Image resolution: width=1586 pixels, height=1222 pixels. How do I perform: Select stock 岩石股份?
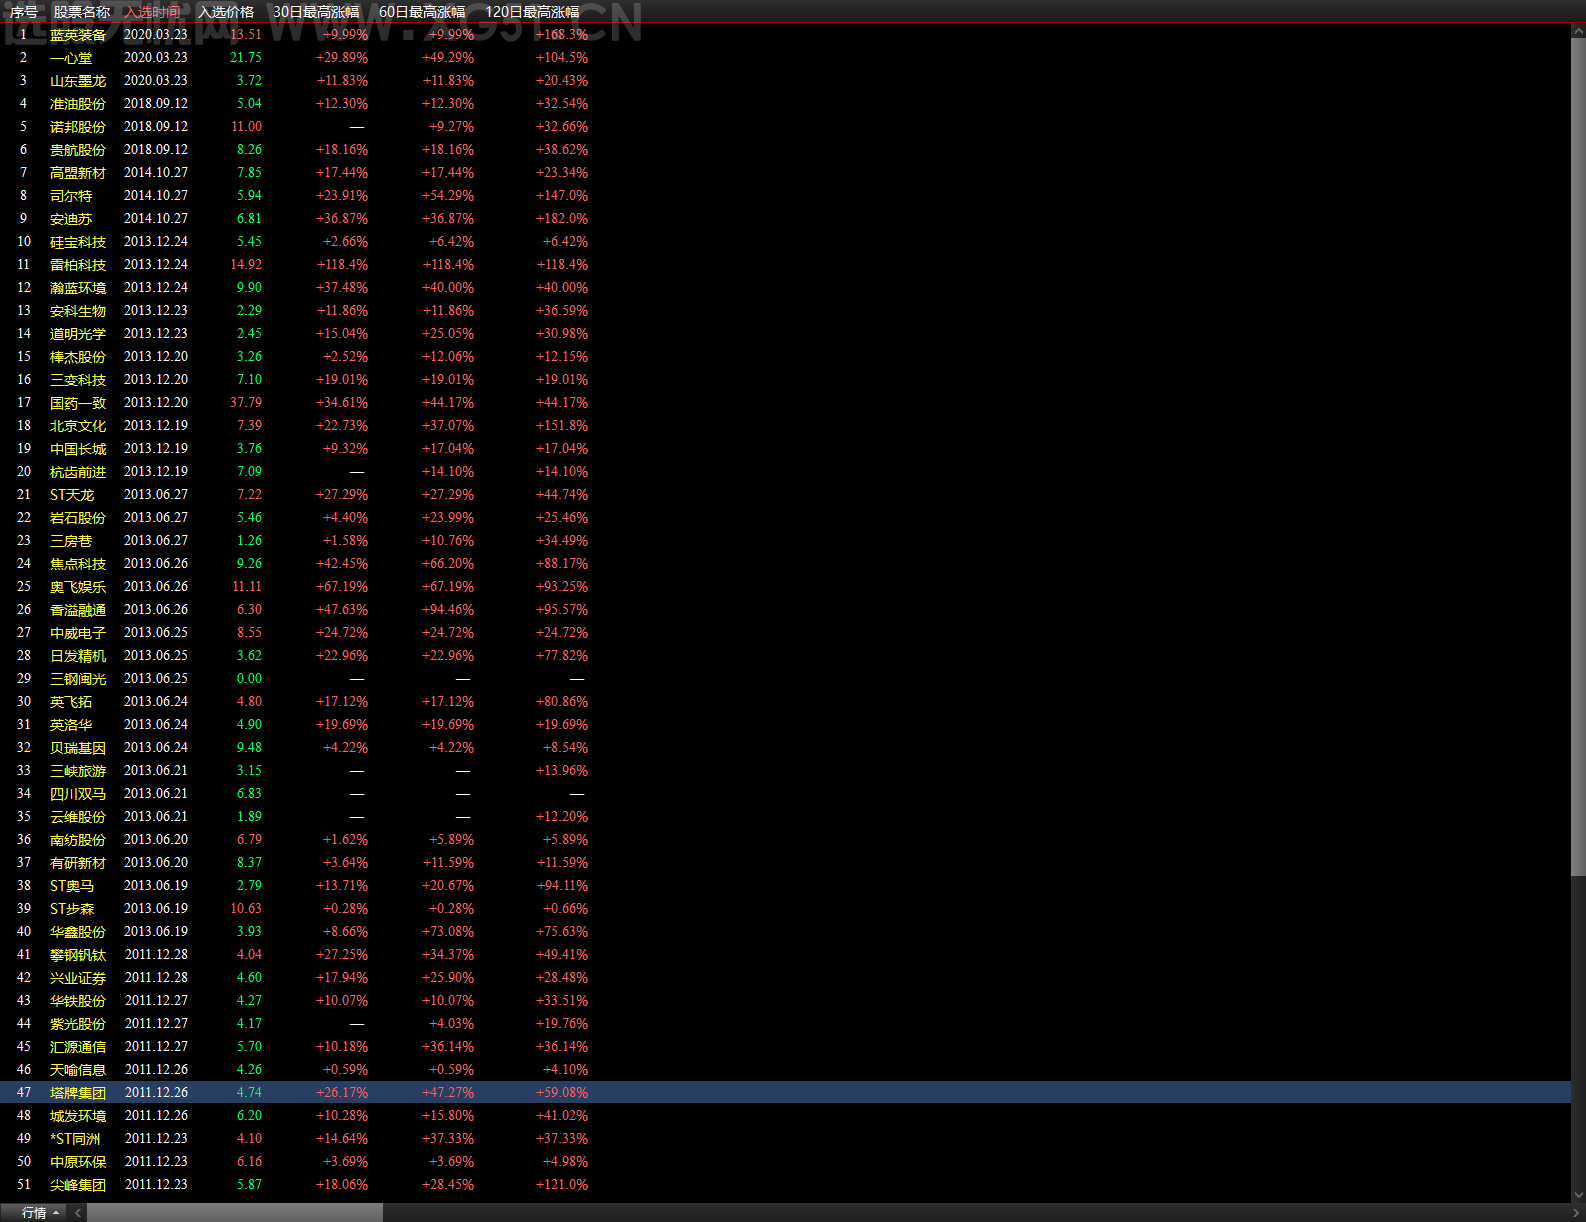coord(78,518)
